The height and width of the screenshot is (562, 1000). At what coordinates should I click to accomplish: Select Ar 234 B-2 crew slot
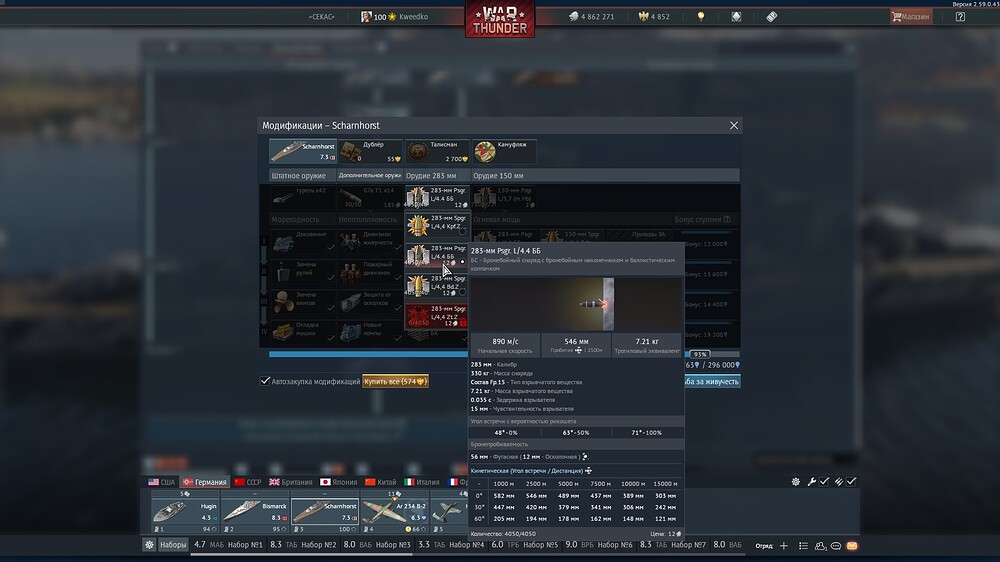pyautogui.click(x=395, y=512)
